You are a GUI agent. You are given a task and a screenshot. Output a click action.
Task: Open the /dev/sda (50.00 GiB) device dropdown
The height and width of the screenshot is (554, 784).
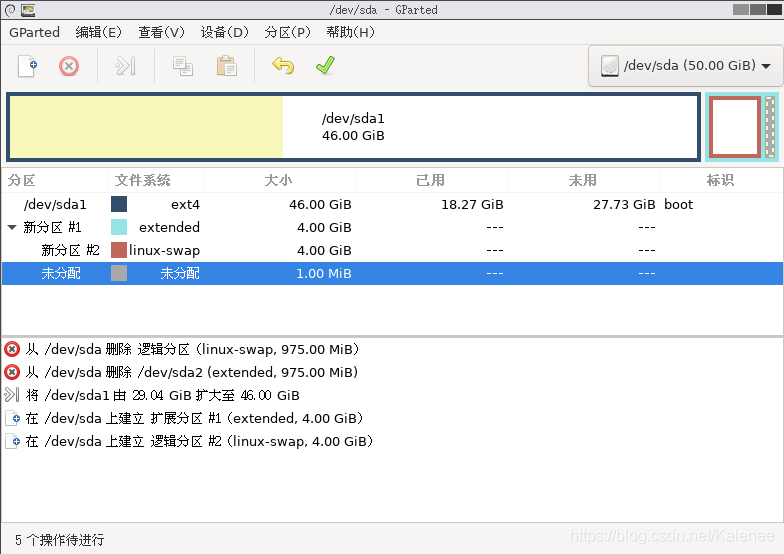pos(686,66)
